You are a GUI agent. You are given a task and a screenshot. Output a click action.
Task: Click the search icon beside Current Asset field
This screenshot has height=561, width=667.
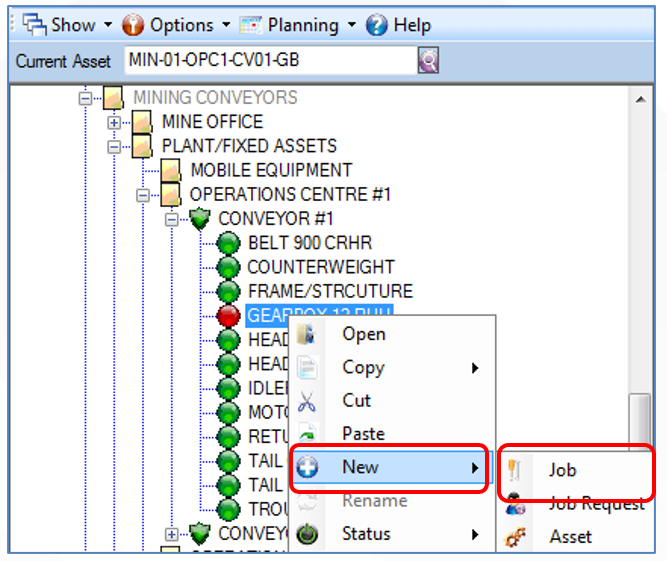(428, 61)
